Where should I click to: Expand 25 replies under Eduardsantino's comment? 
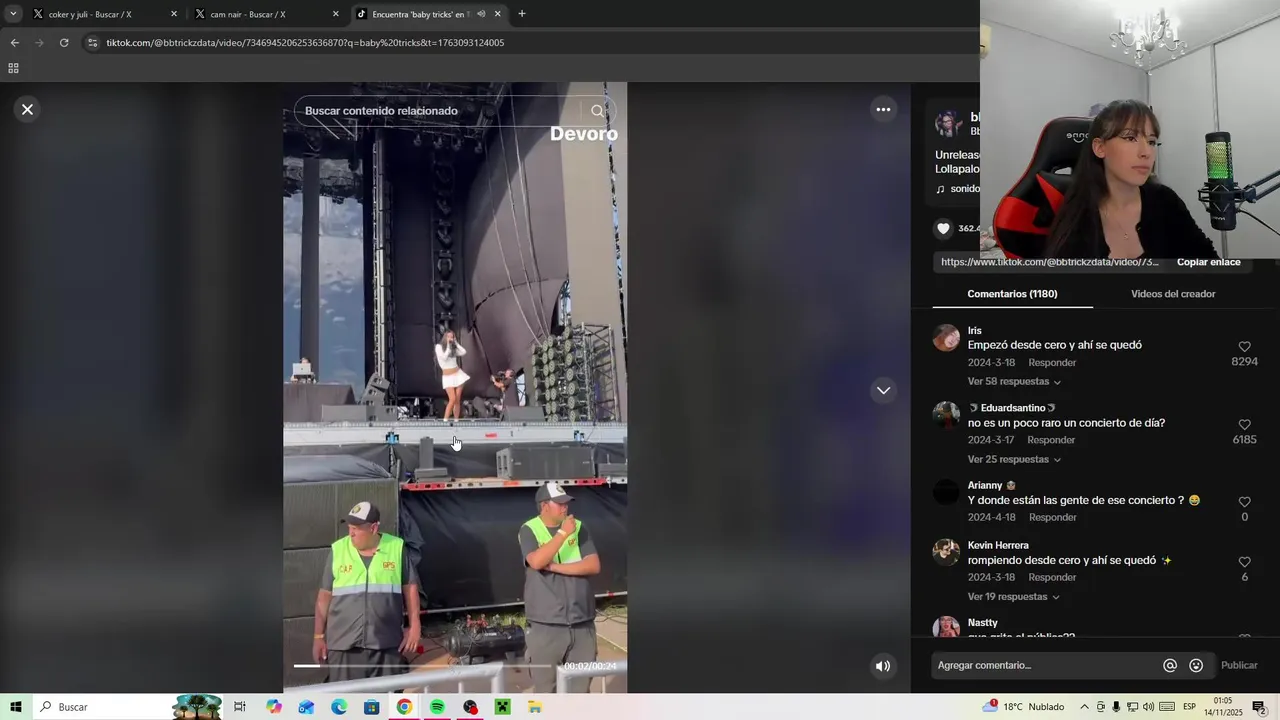tap(1014, 460)
